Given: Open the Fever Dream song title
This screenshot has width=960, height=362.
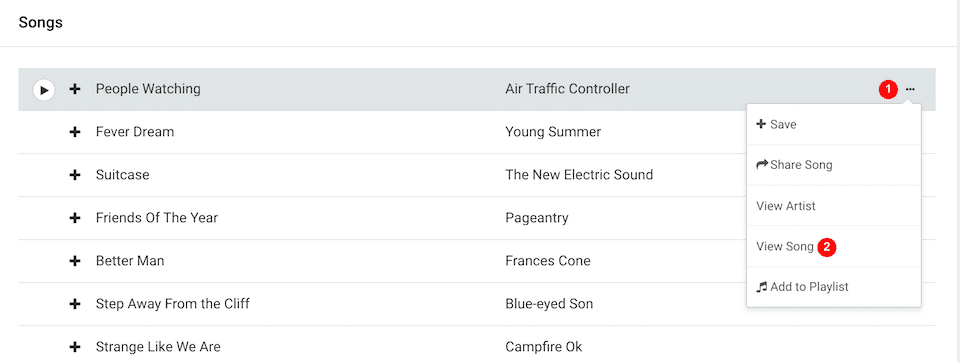Looking at the screenshot, I should tap(135, 132).
